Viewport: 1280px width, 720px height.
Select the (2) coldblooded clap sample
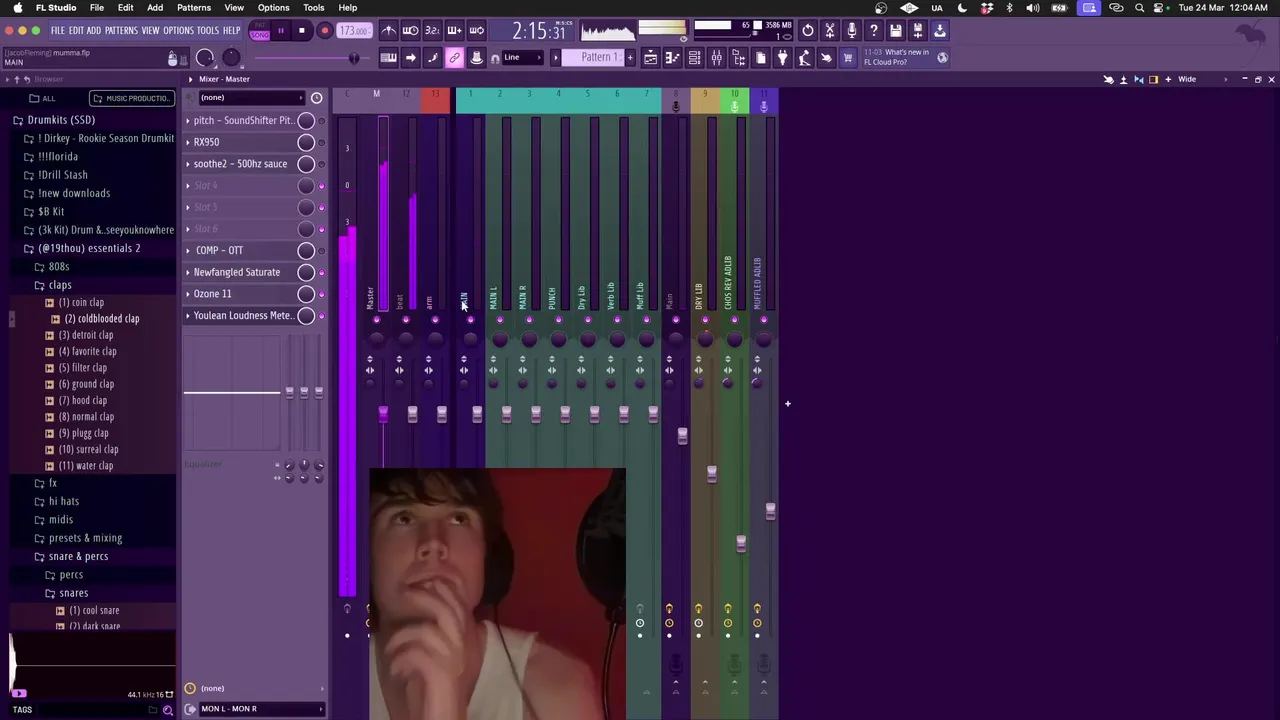pos(102,319)
